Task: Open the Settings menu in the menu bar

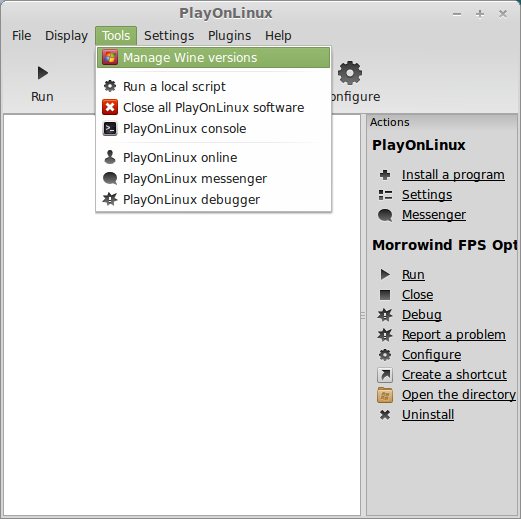Action: click(169, 36)
